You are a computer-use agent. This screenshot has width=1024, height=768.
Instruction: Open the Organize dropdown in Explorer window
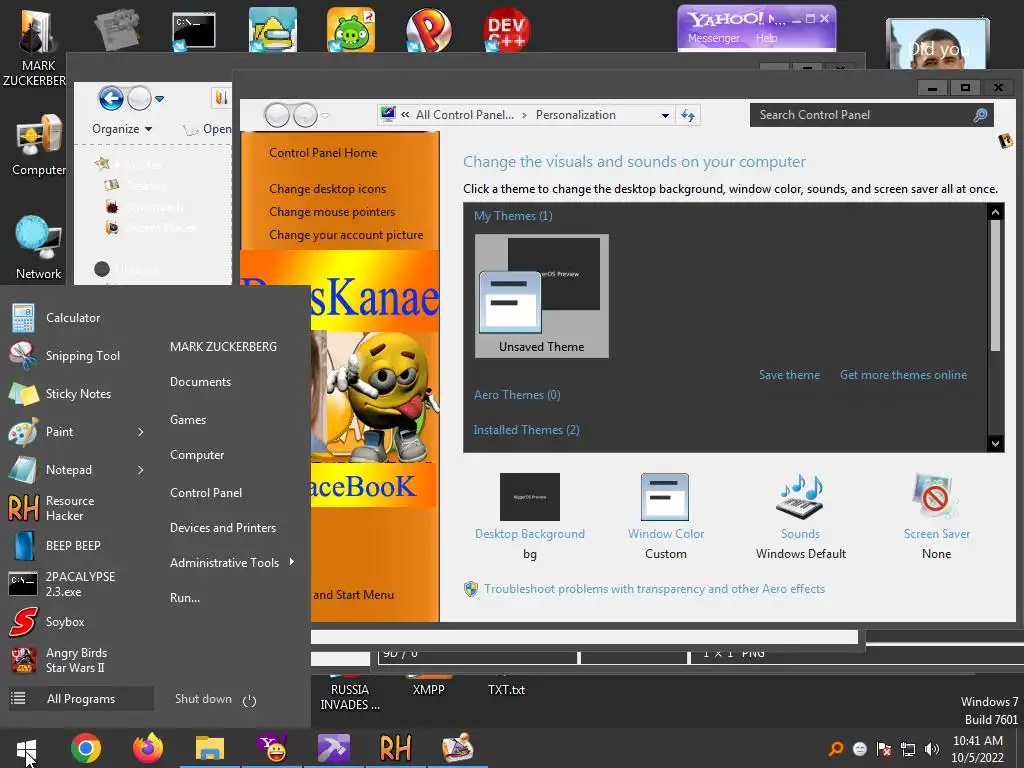click(122, 129)
